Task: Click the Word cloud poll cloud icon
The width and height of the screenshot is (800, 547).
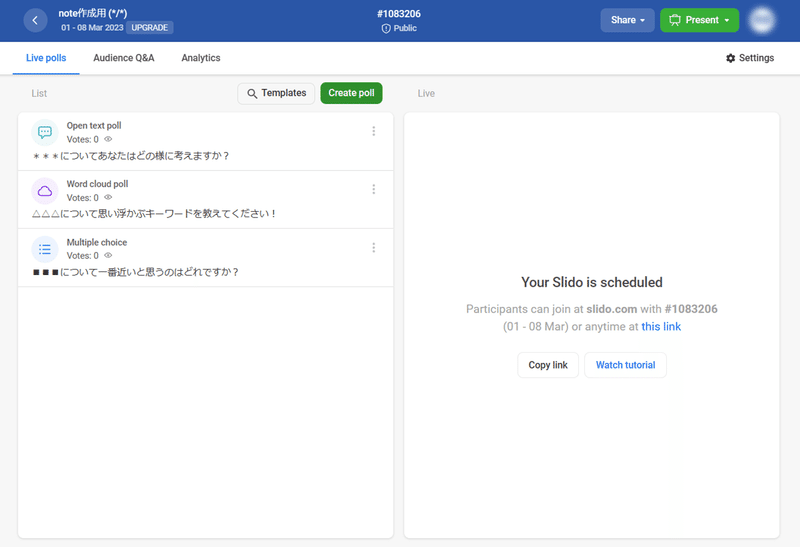Action: click(x=45, y=191)
